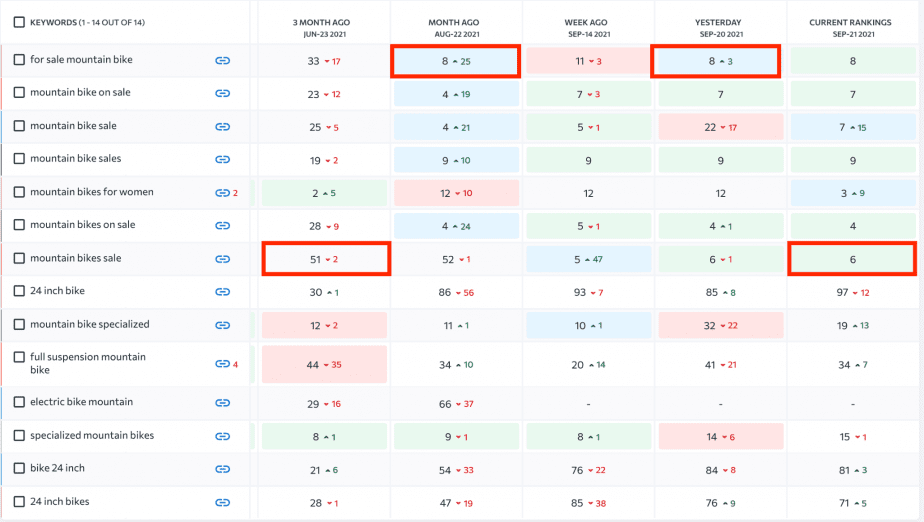924x522 pixels.
Task: Open link icon for 'electric bike mountain'
Action: [222, 403]
